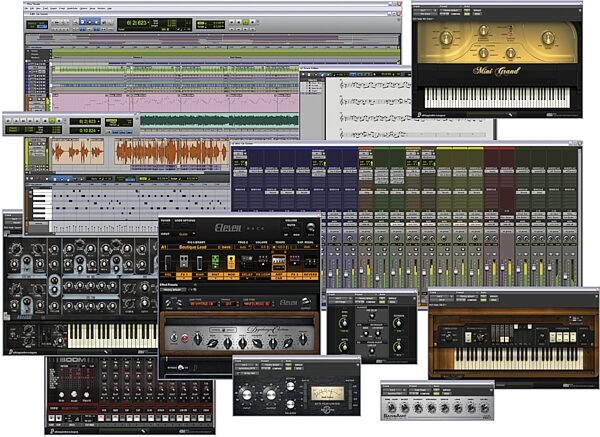This screenshot has width=600, height=437.
Task: Turn the rightmost chicken-head knob on Eleven amp
Action: pyautogui.click(x=303, y=338)
